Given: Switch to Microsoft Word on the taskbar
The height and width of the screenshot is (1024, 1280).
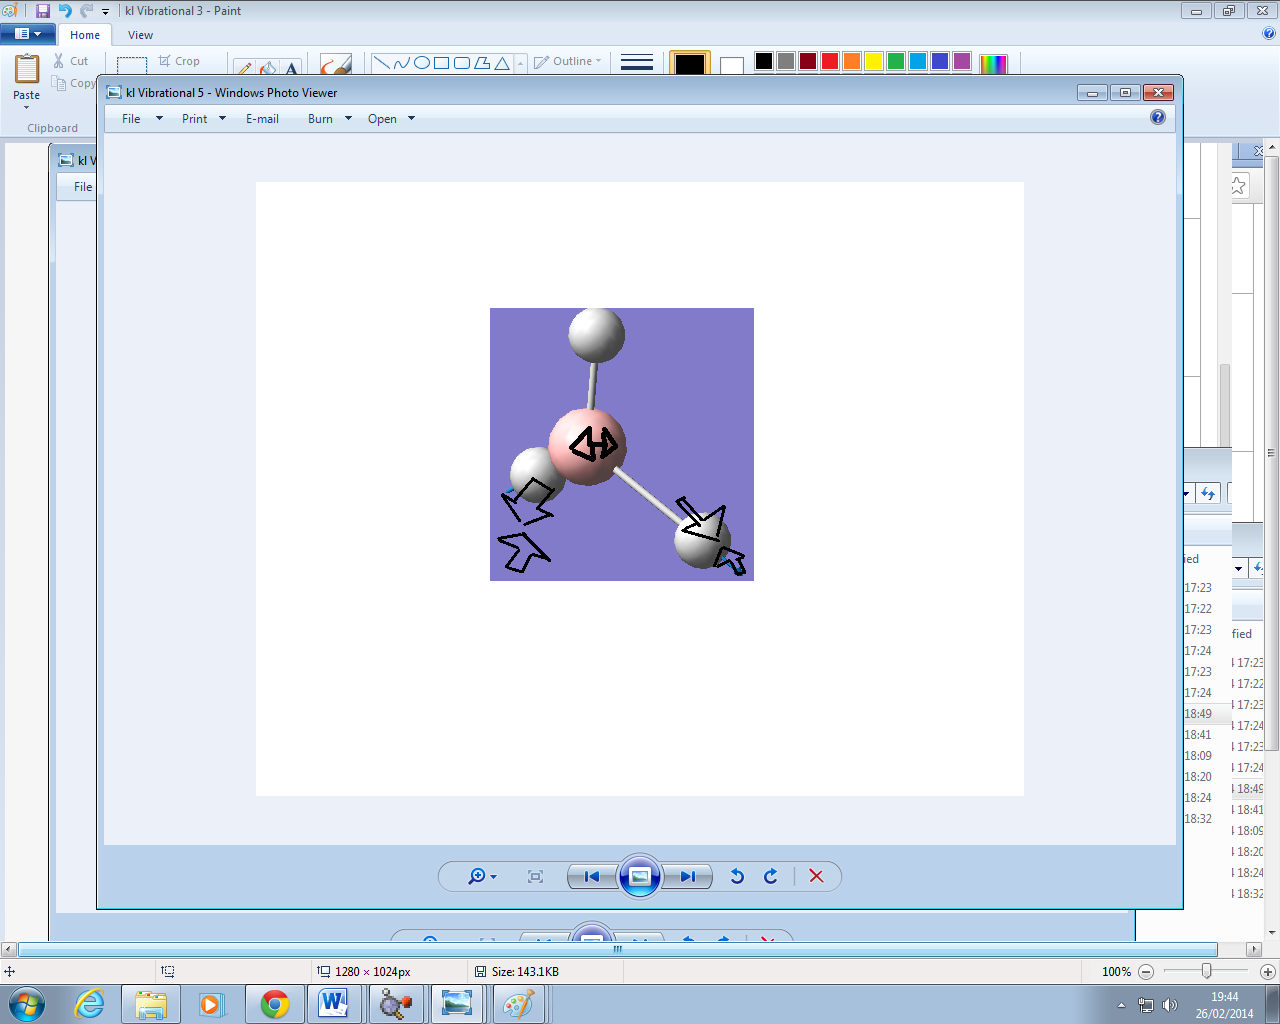Looking at the screenshot, I should (333, 1004).
